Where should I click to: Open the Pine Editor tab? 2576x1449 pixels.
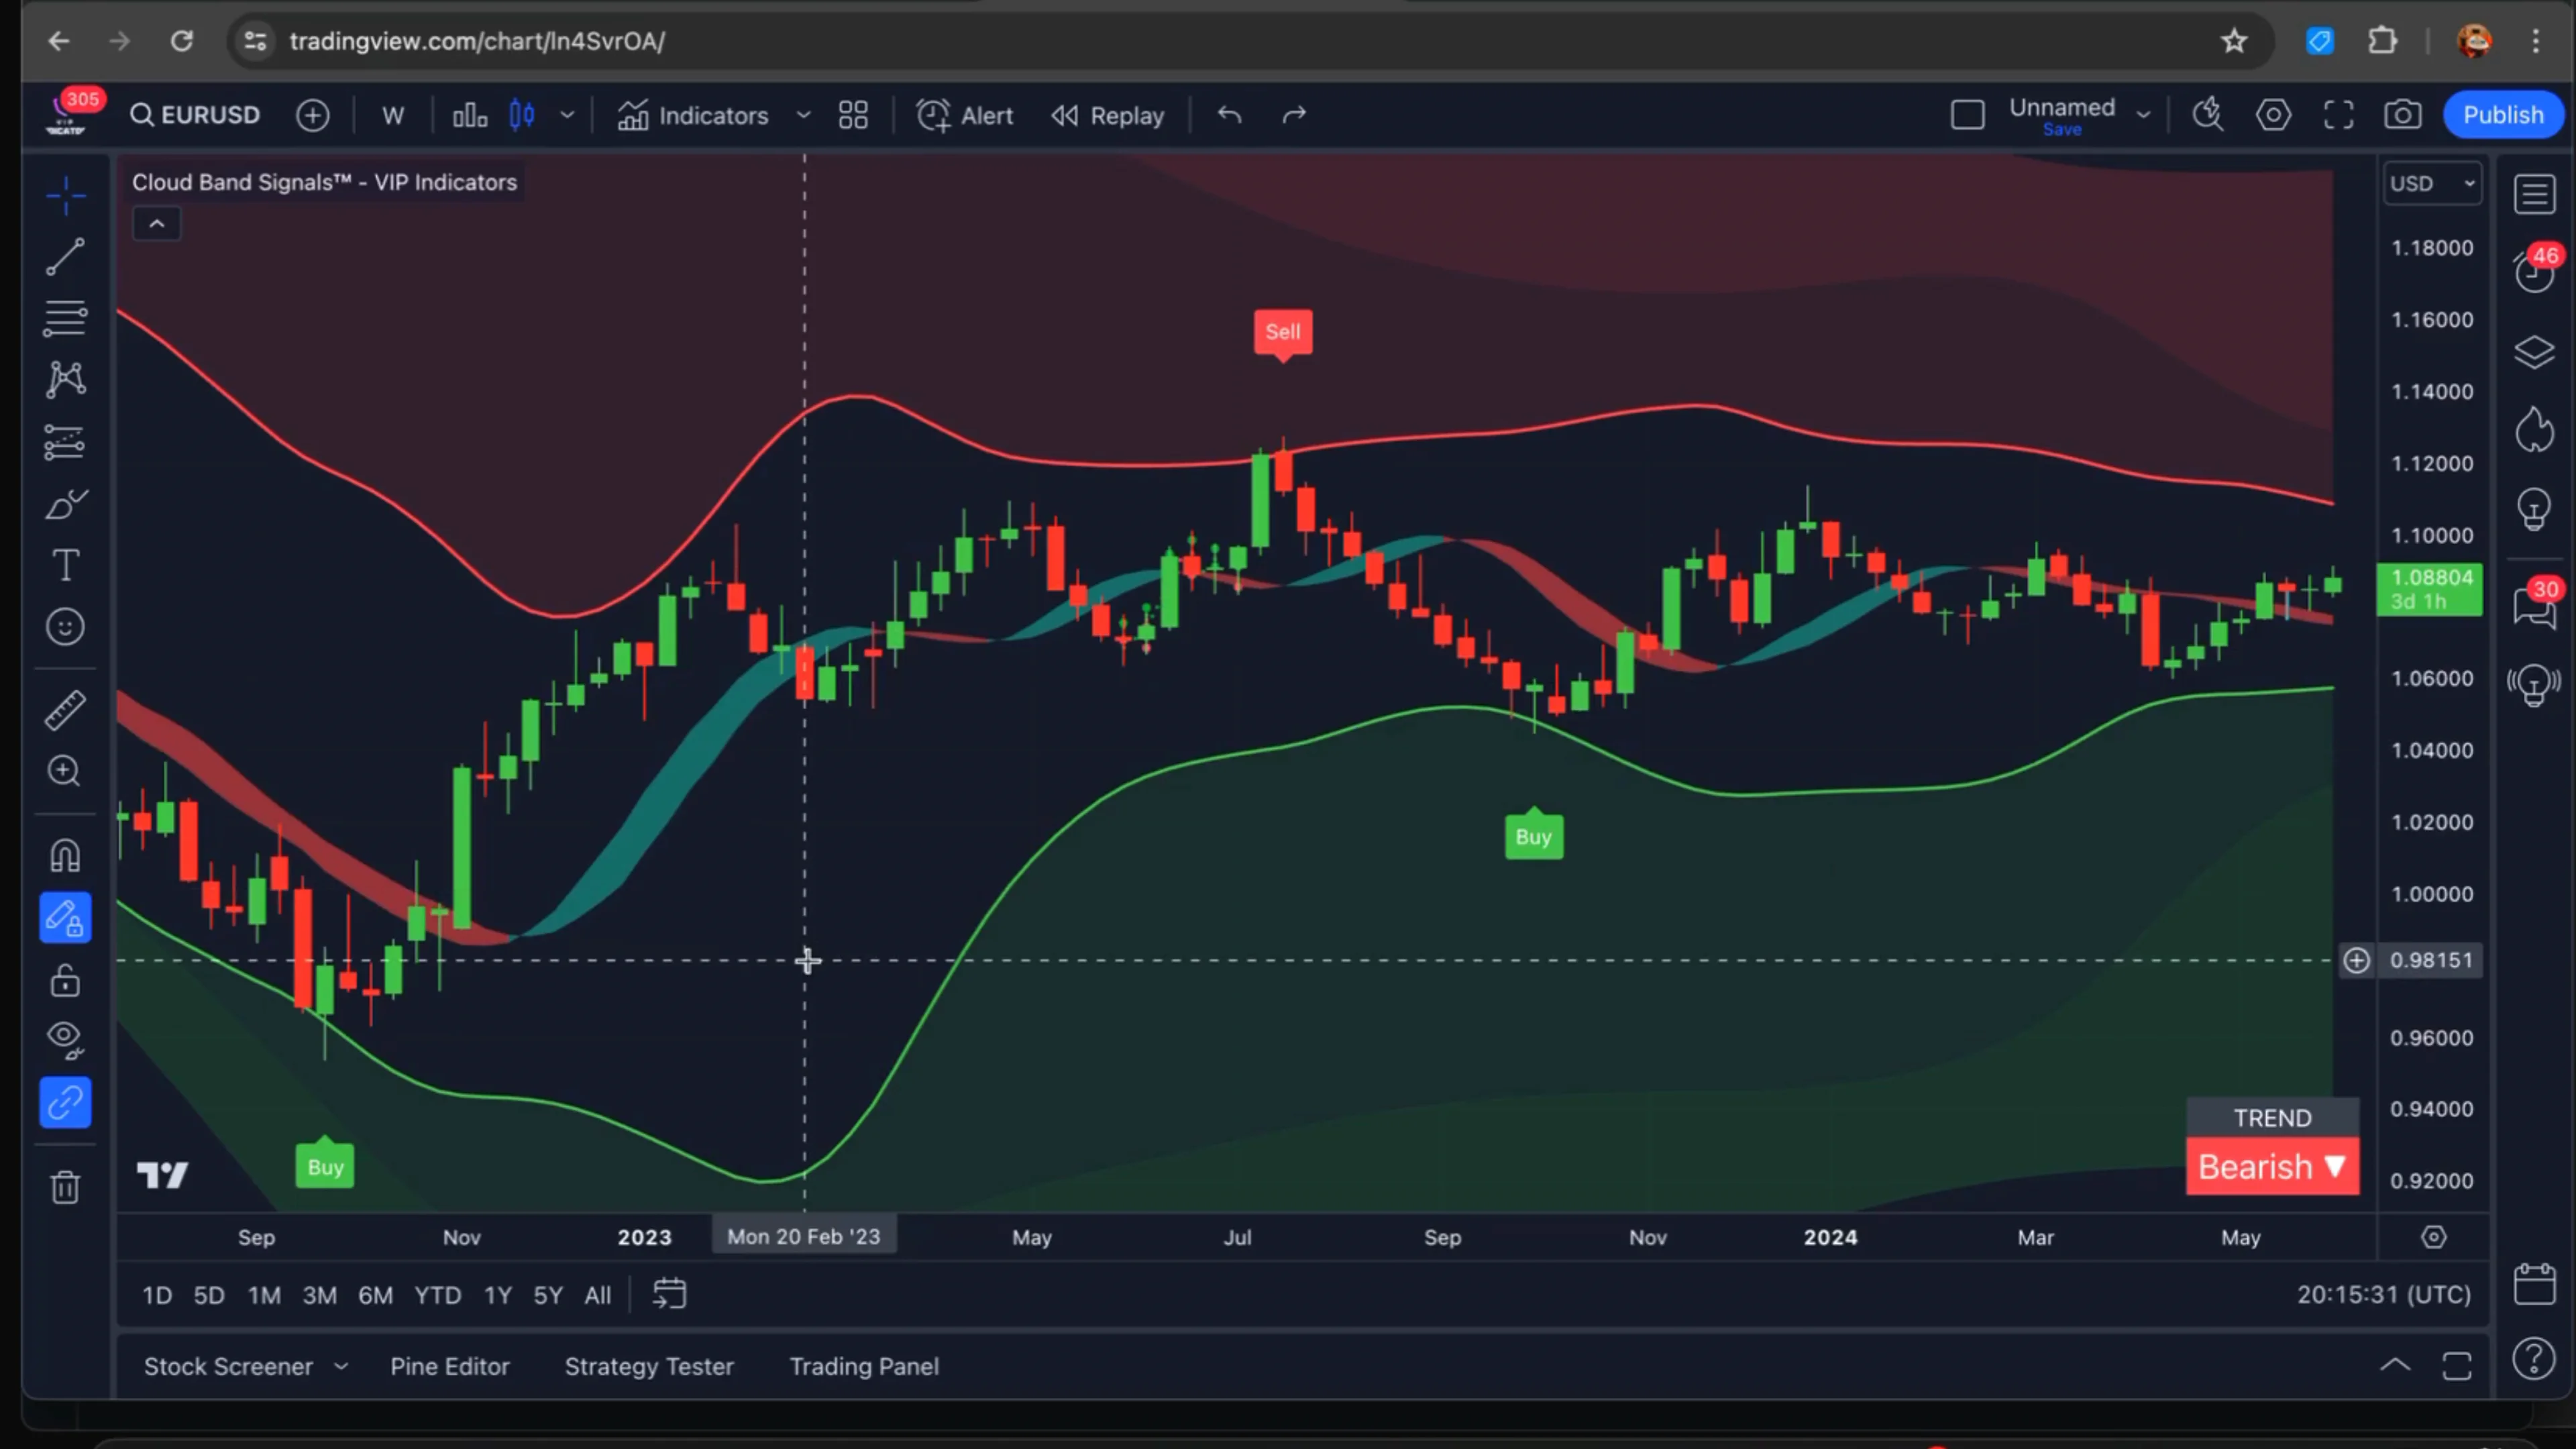(449, 1365)
